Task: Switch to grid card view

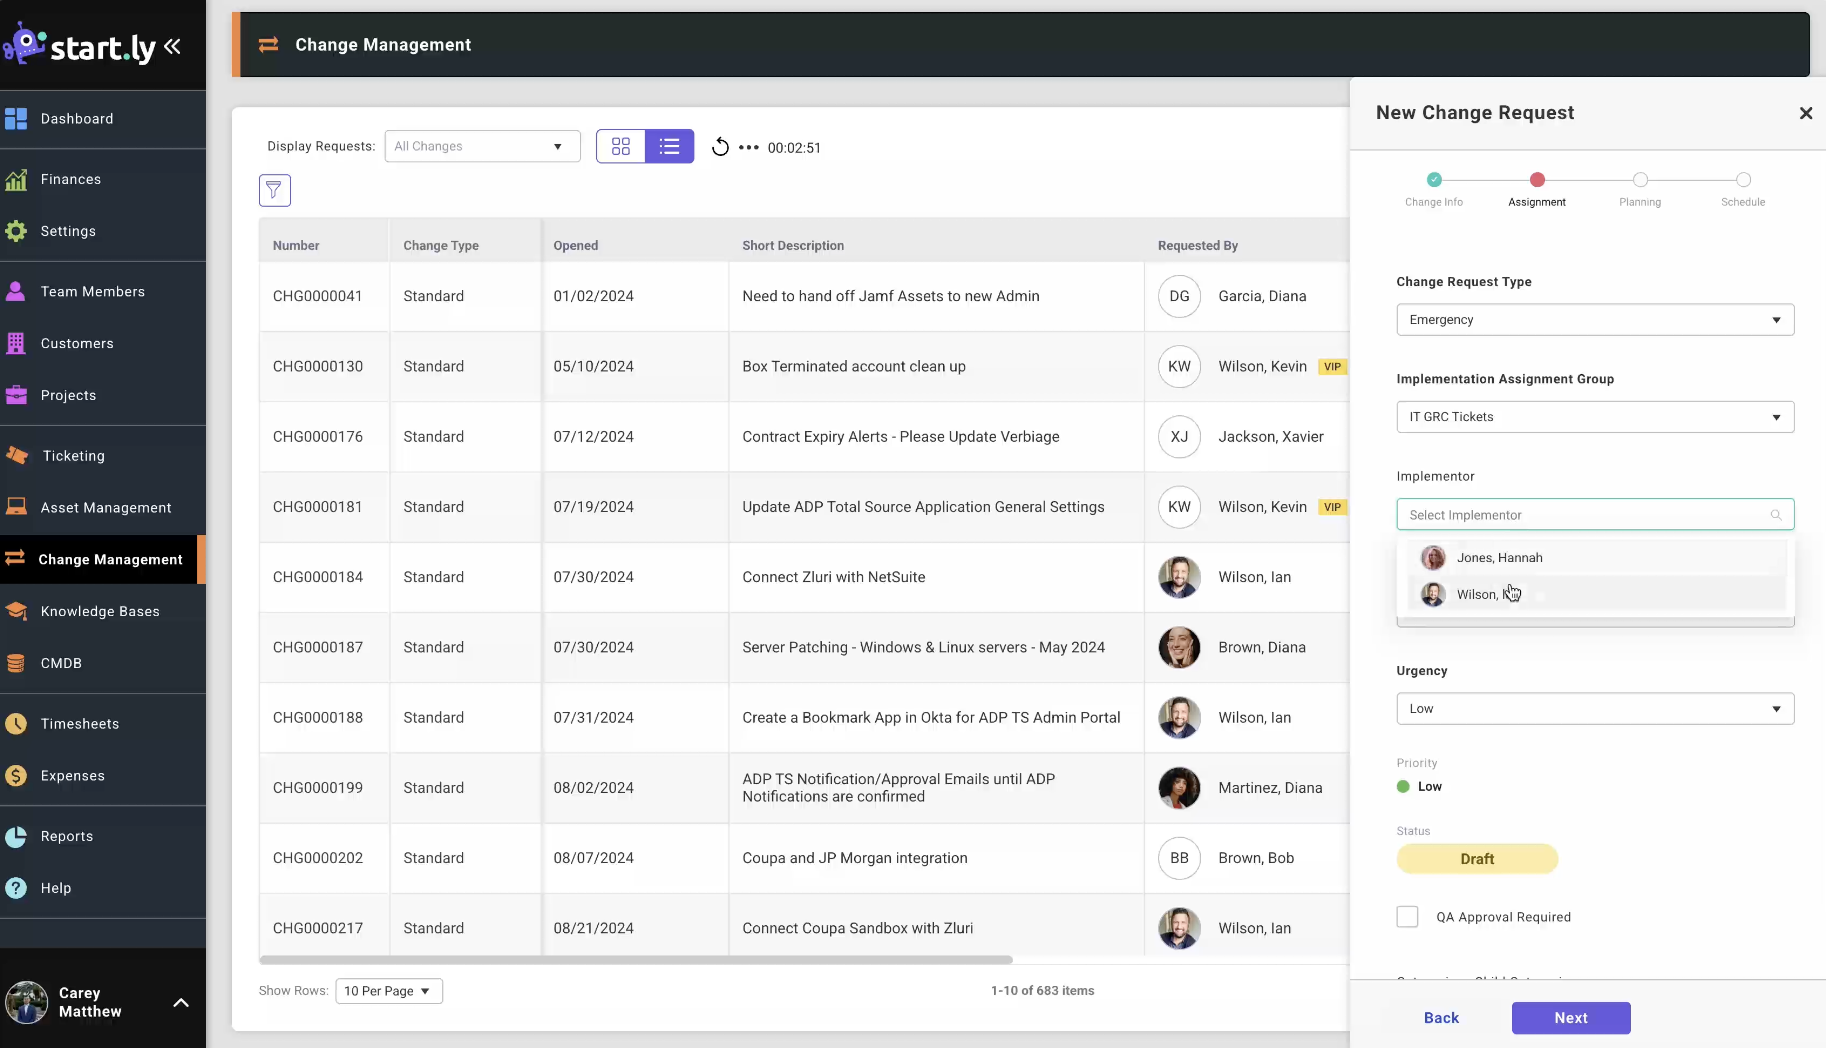Action: pyautogui.click(x=621, y=147)
